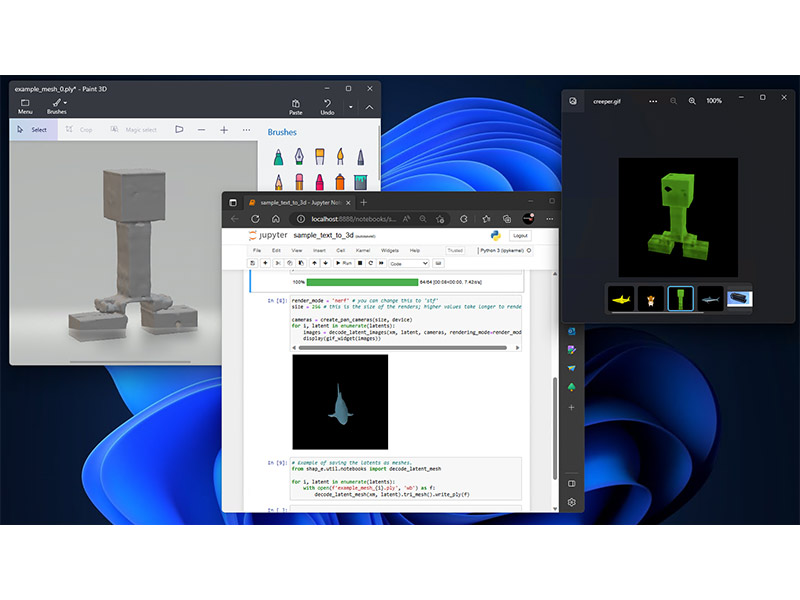Image resolution: width=800 pixels, height=600 pixels.
Task: Click the Trusted notebook indicator
Action: coord(455,251)
